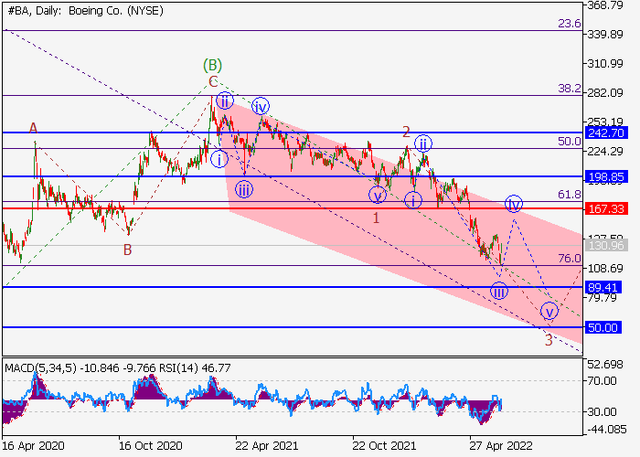Select the 310.99 price axis value
This screenshot has height=457, width=640.
605,64
